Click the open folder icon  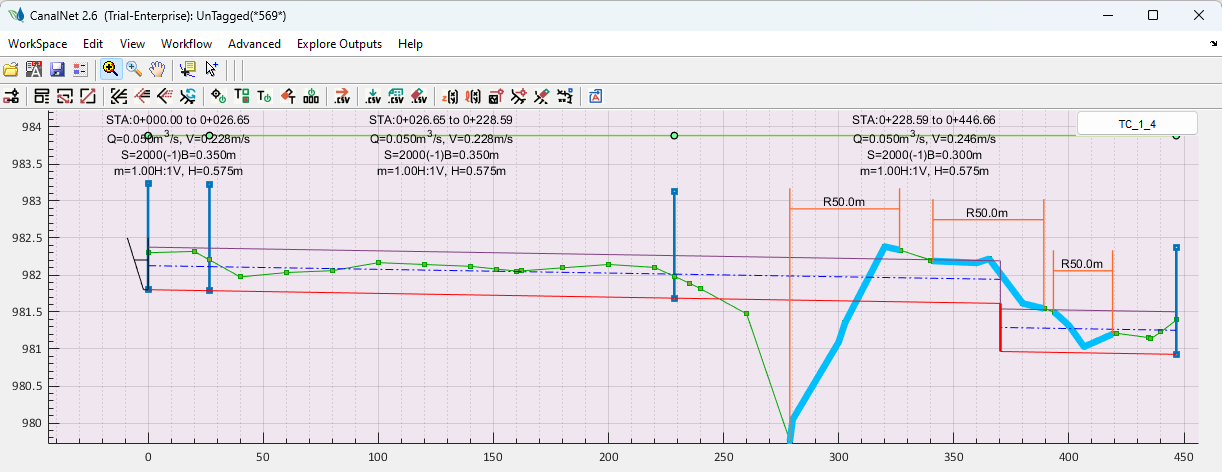coord(11,69)
